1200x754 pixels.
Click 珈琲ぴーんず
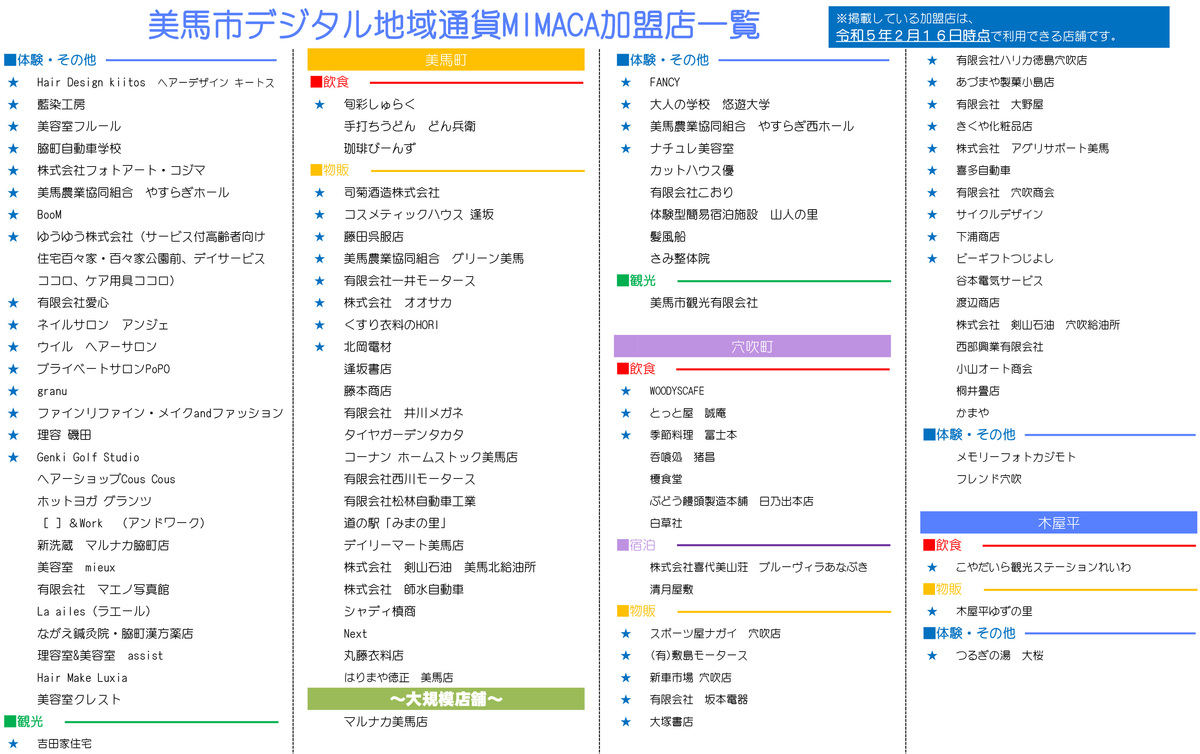(x=380, y=148)
